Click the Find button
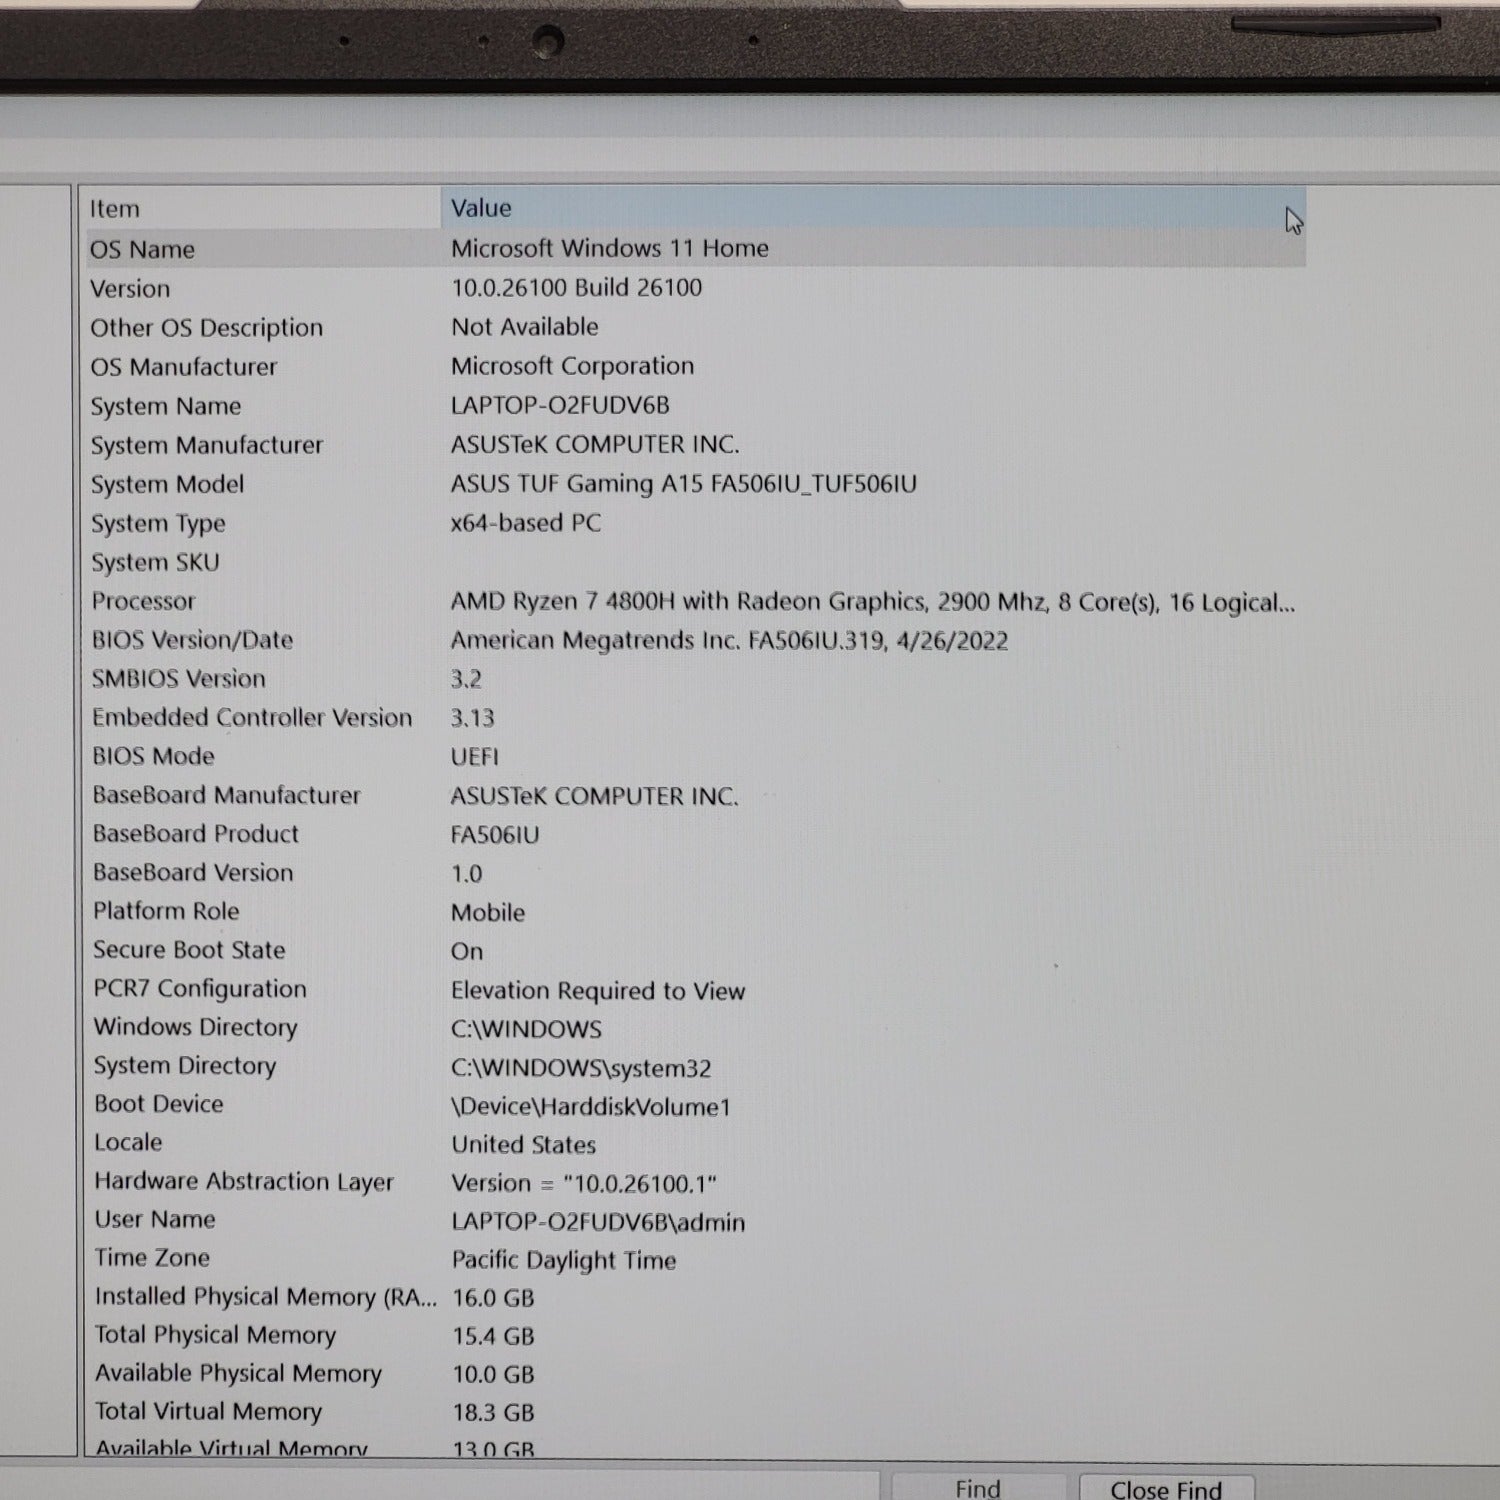 (977, 1487)
